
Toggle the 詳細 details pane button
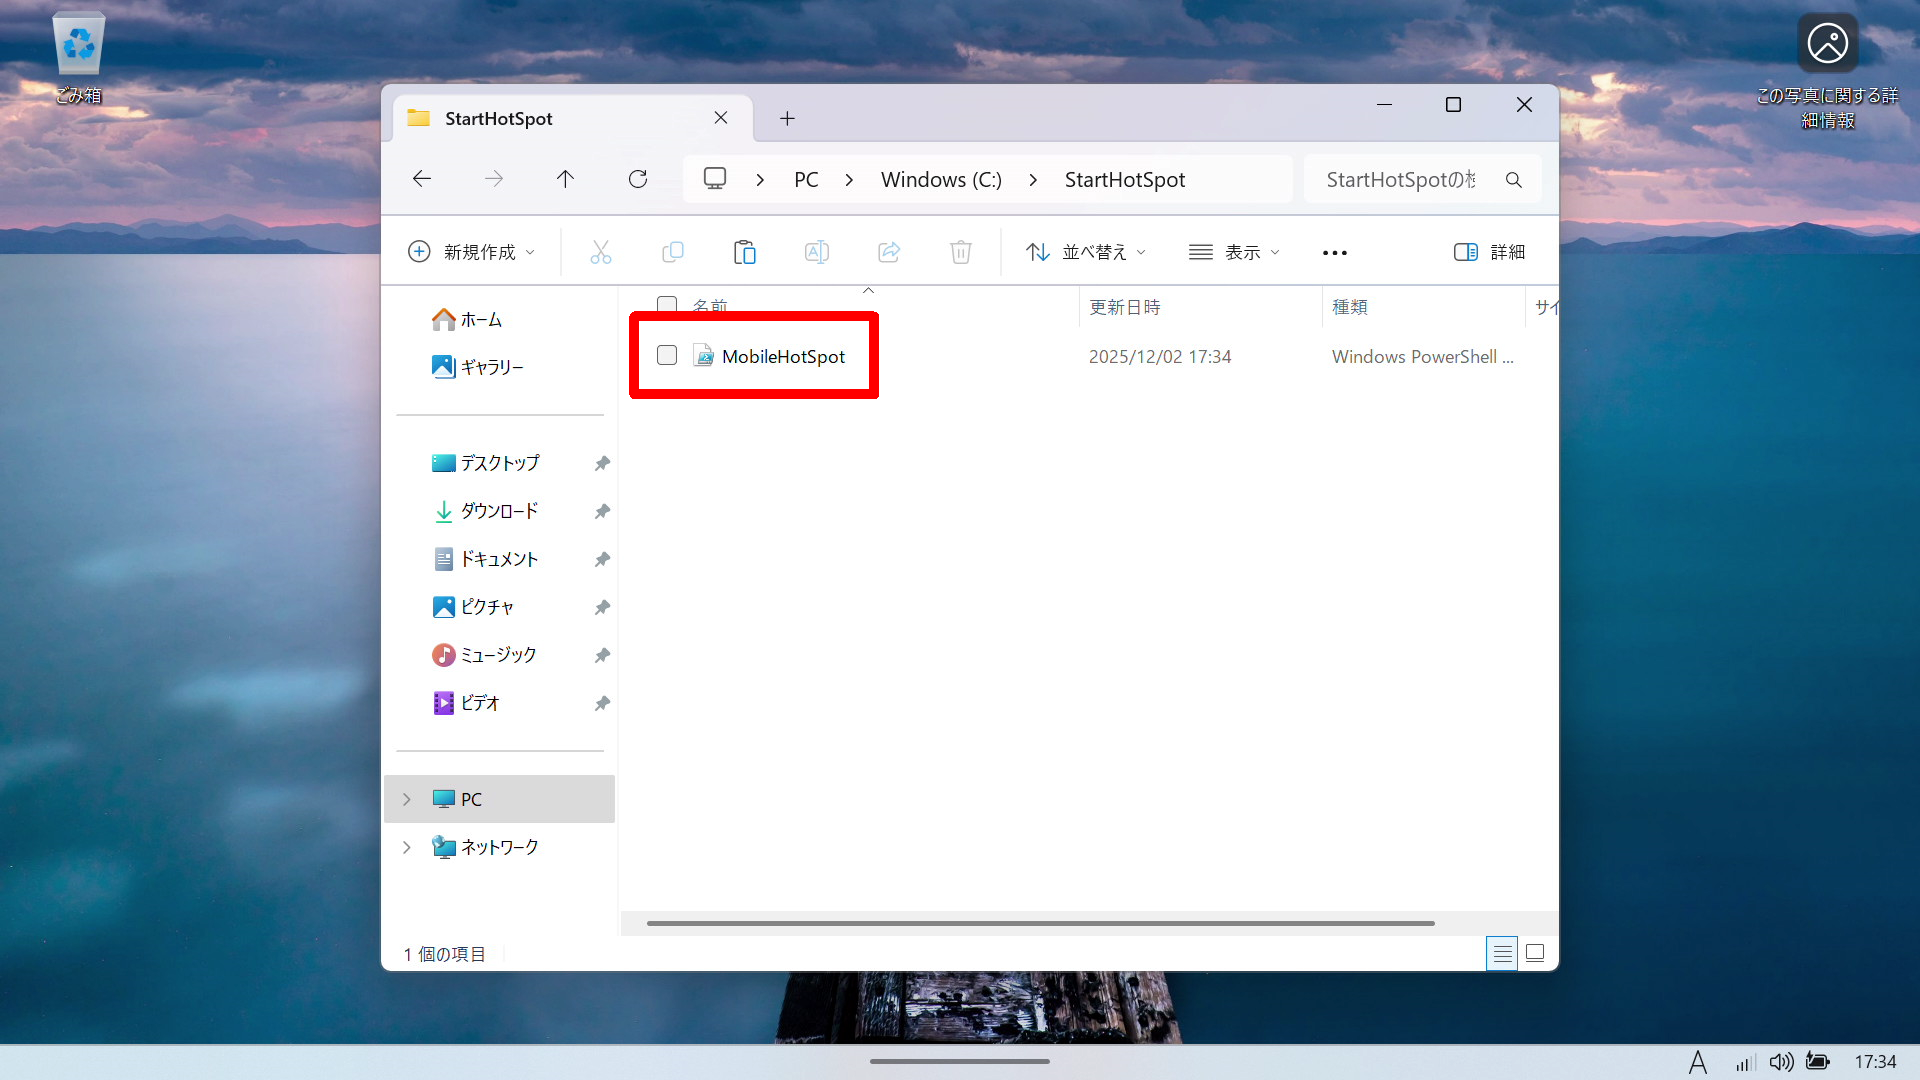tap(1489, 252)
